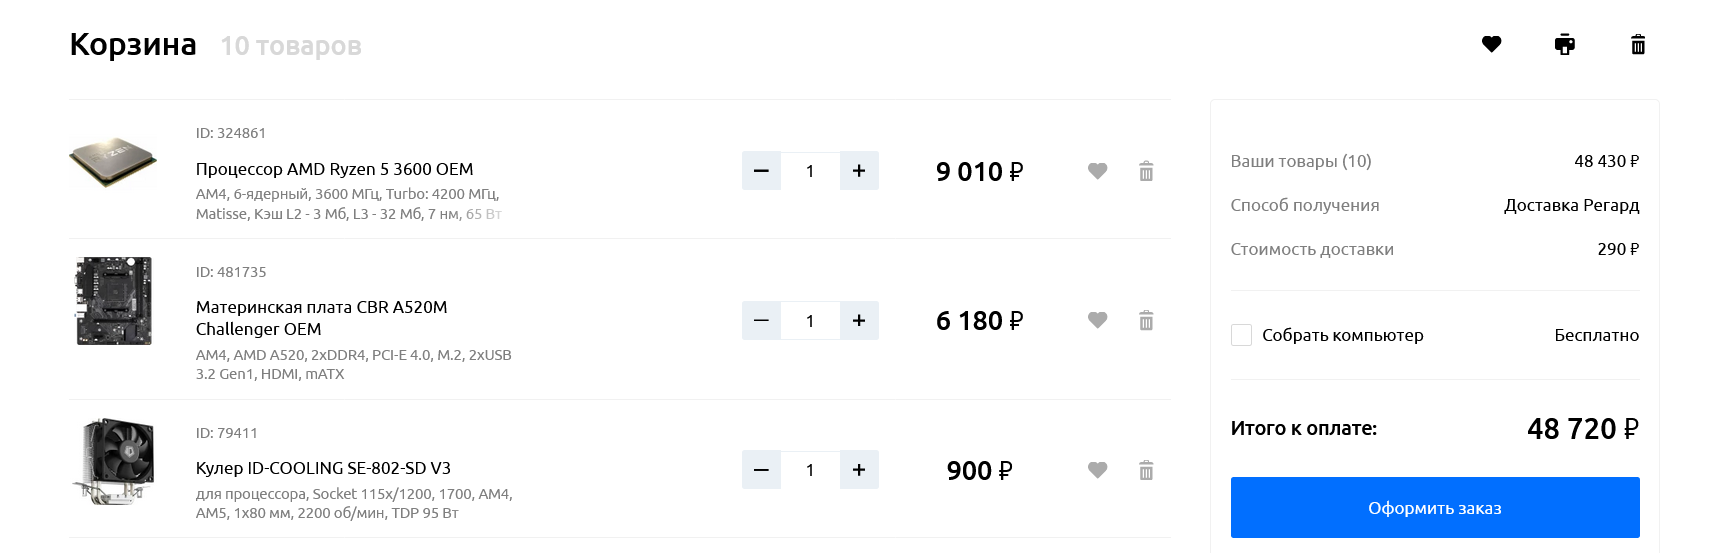1720x553 pixels.
Task: Open the Процессор AMD Ryzen 5 3600 OEM link
Action: pos(334,169)
